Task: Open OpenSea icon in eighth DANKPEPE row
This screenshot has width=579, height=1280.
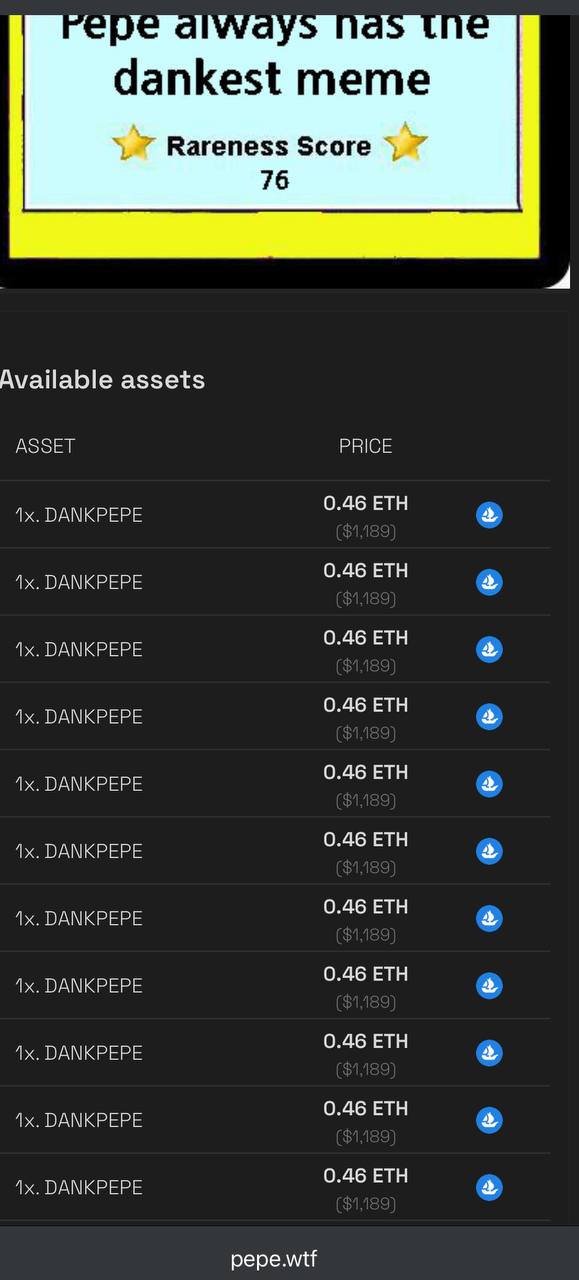Action: tap(489, 985)
